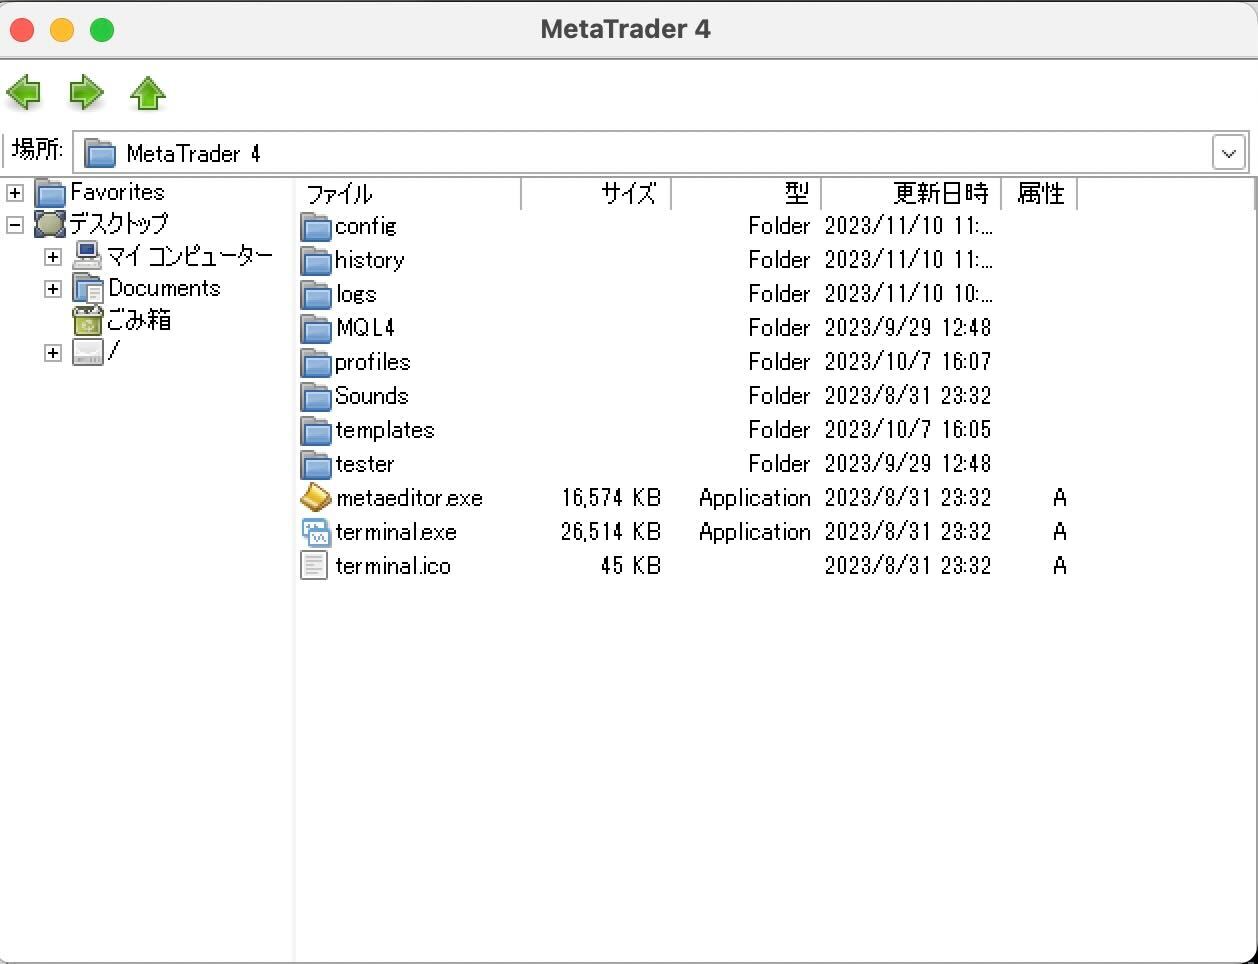This screenshot has height=964, width=1258.
Task: Select the config folder icon
Action: point(316,227)
